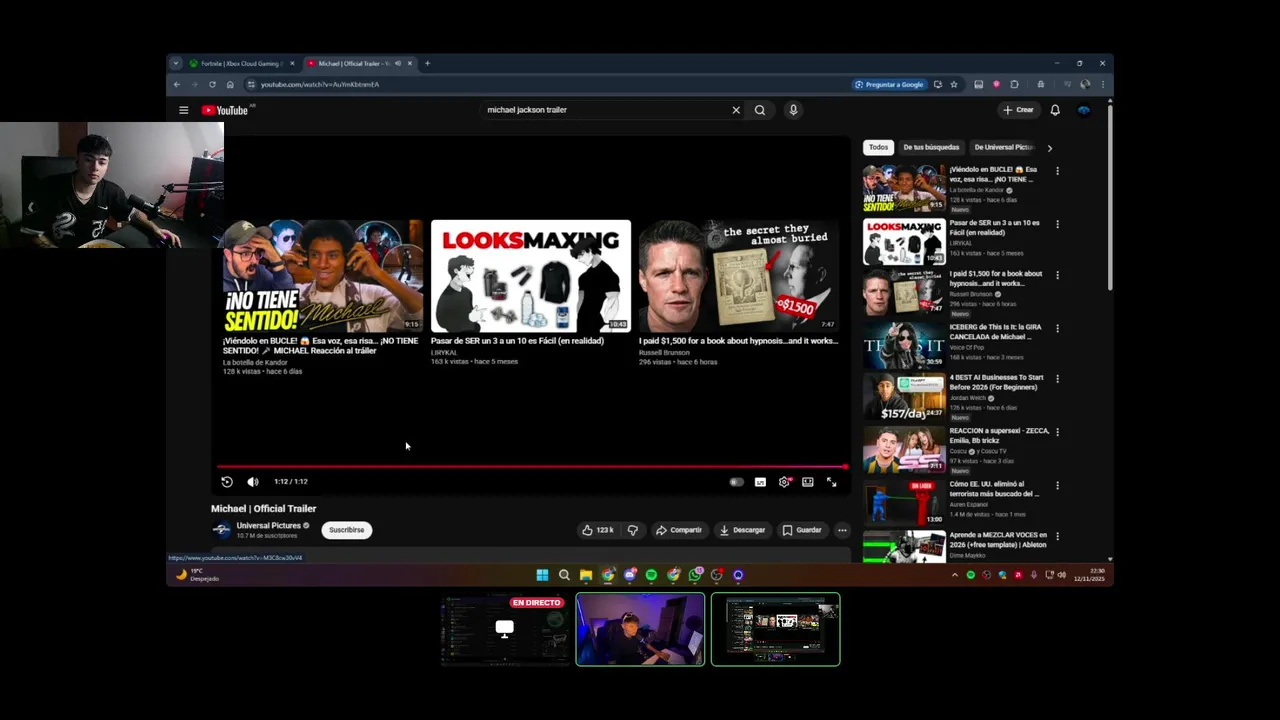Open the hypnosis book end-screen thumbnail
The width and height of the screenshot is (1280, 720).
[739, 276]
